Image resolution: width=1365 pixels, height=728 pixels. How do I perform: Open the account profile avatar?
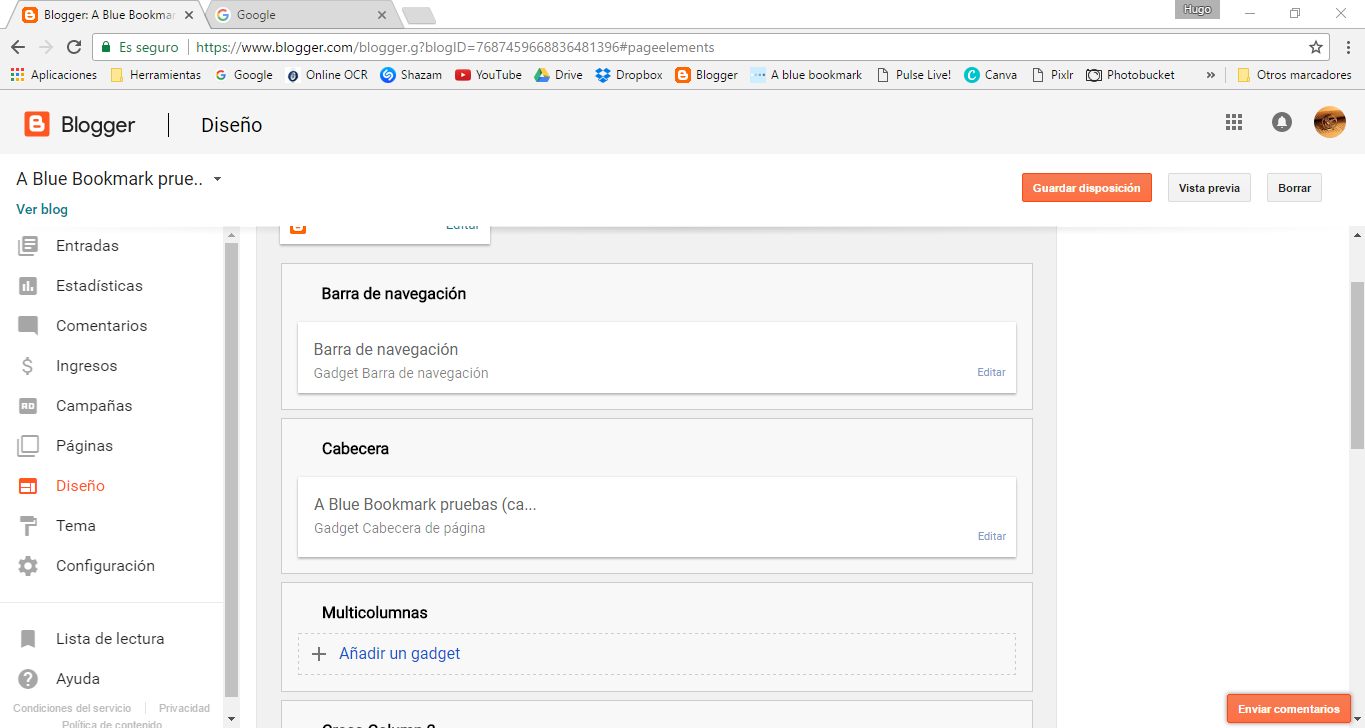tap(1330, 122)
